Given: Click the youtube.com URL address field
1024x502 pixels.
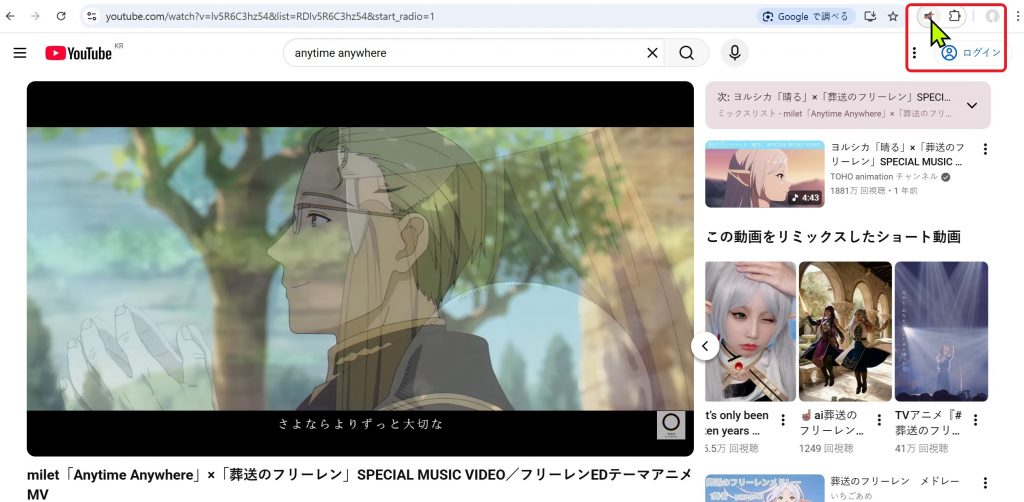Looking at the screenshot, I should tap(270, 16).
